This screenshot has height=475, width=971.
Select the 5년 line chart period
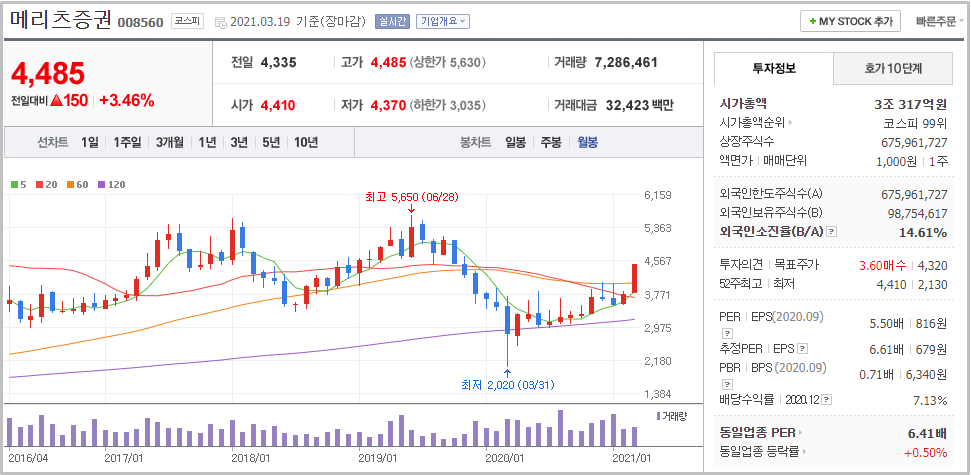click(x=271, y=142)
